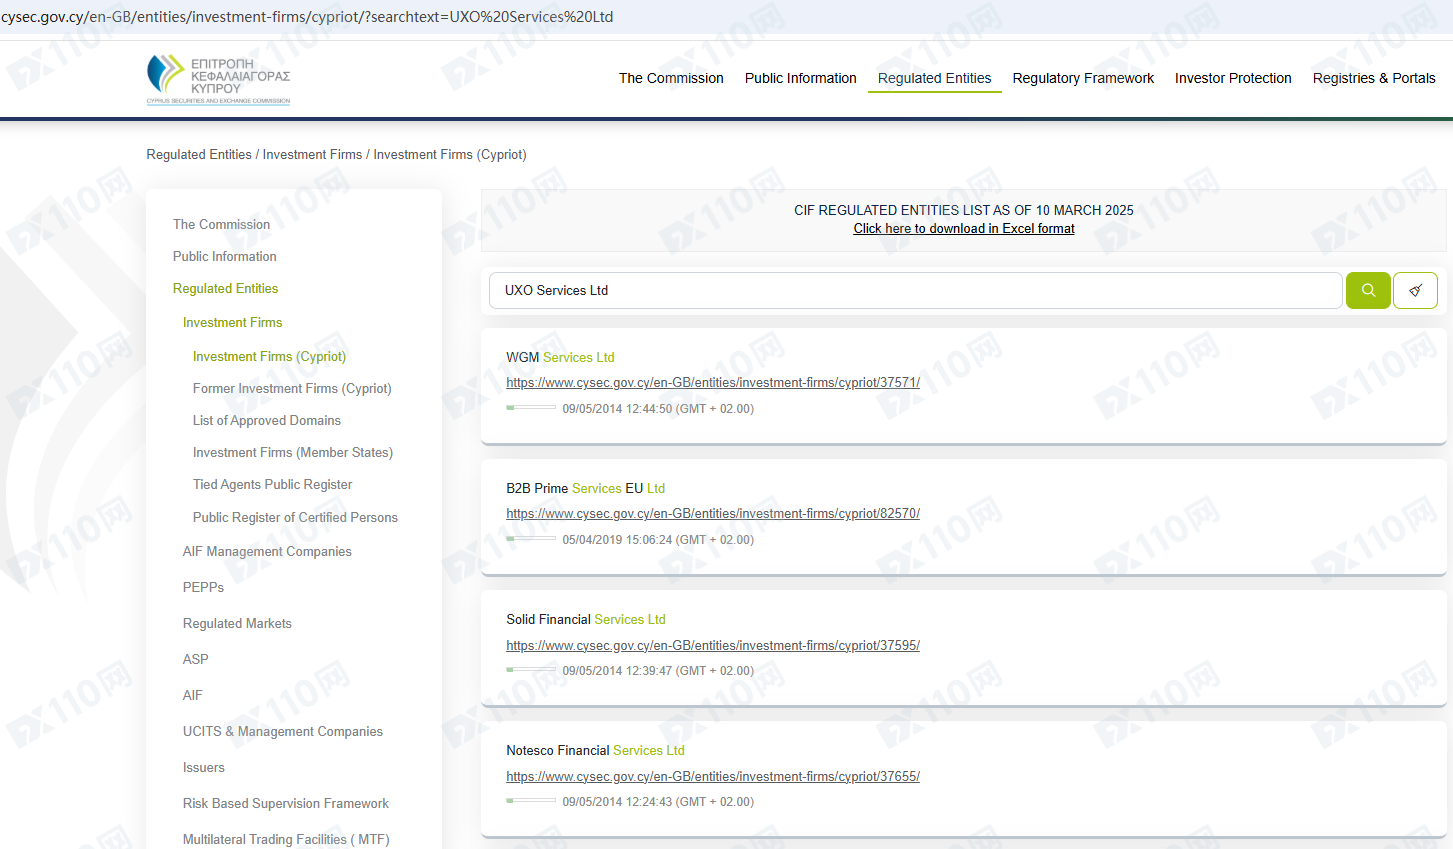This screenshot has width=1453, height=849.
Task: Open Solid Financial Services Ltd result
Action: tap(585, 619)
